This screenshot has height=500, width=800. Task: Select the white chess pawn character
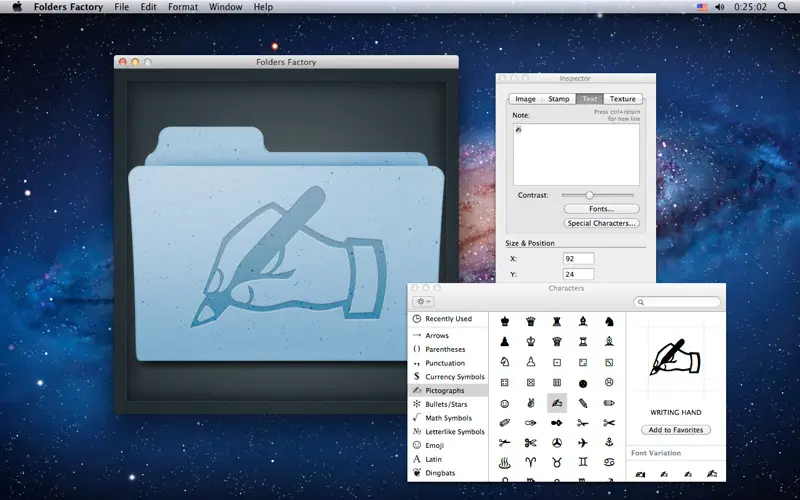[531, 362]
